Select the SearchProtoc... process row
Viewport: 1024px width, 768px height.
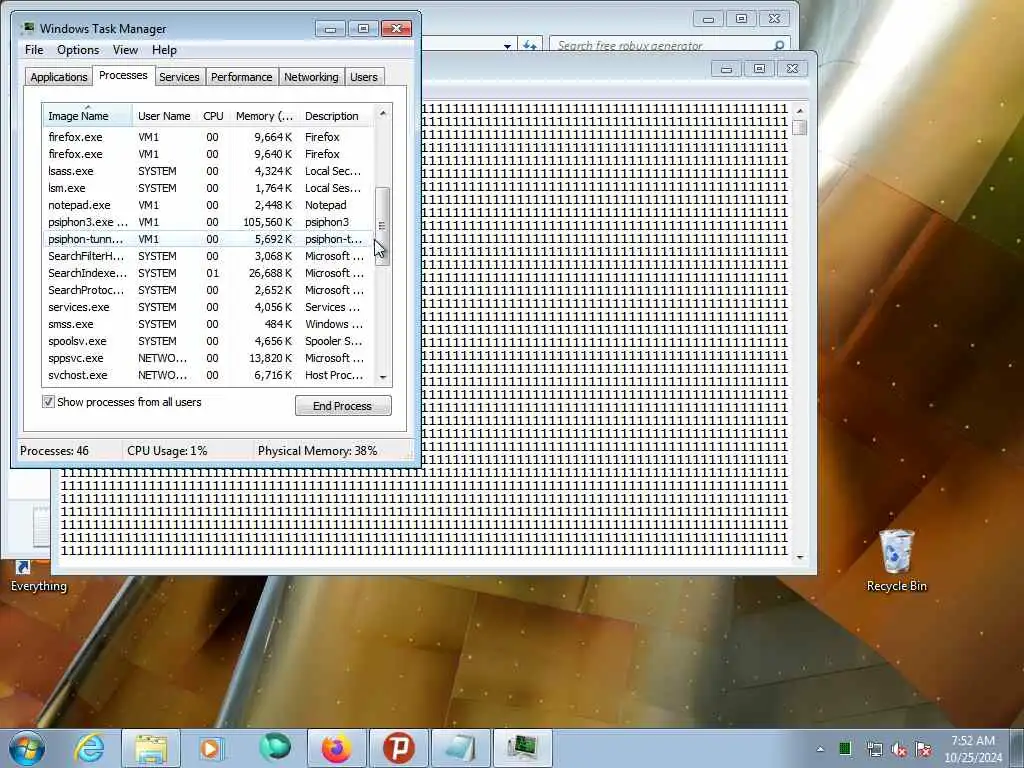tap(209, 290)
